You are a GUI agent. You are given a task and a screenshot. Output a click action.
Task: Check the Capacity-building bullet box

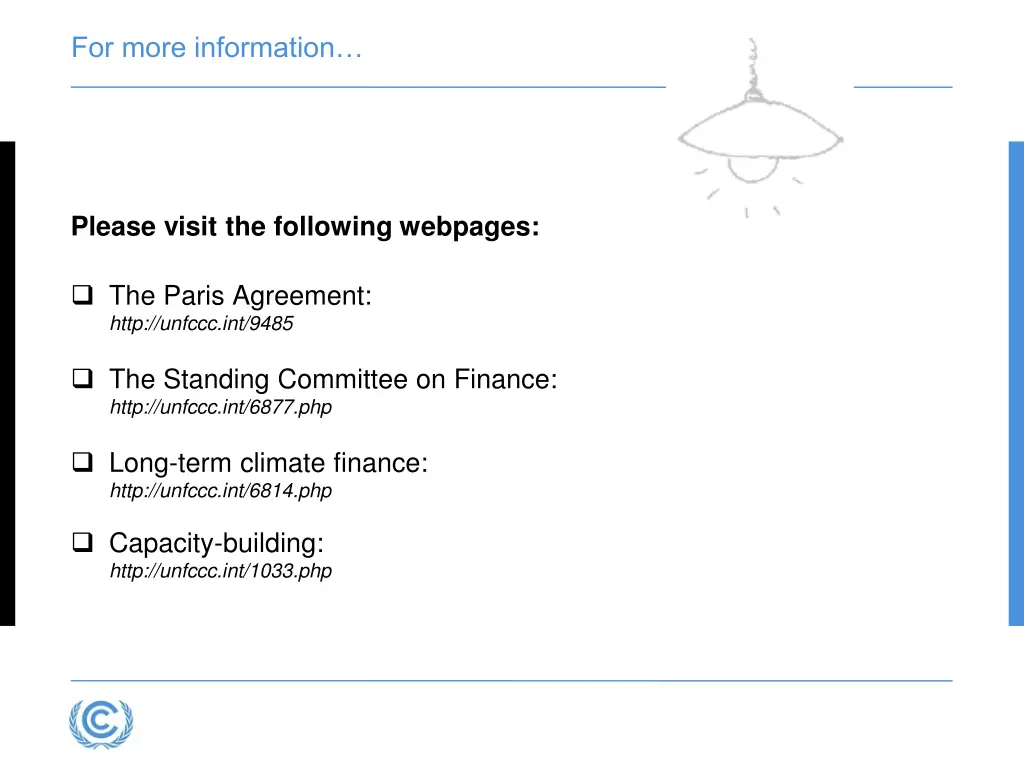point(82,543)
